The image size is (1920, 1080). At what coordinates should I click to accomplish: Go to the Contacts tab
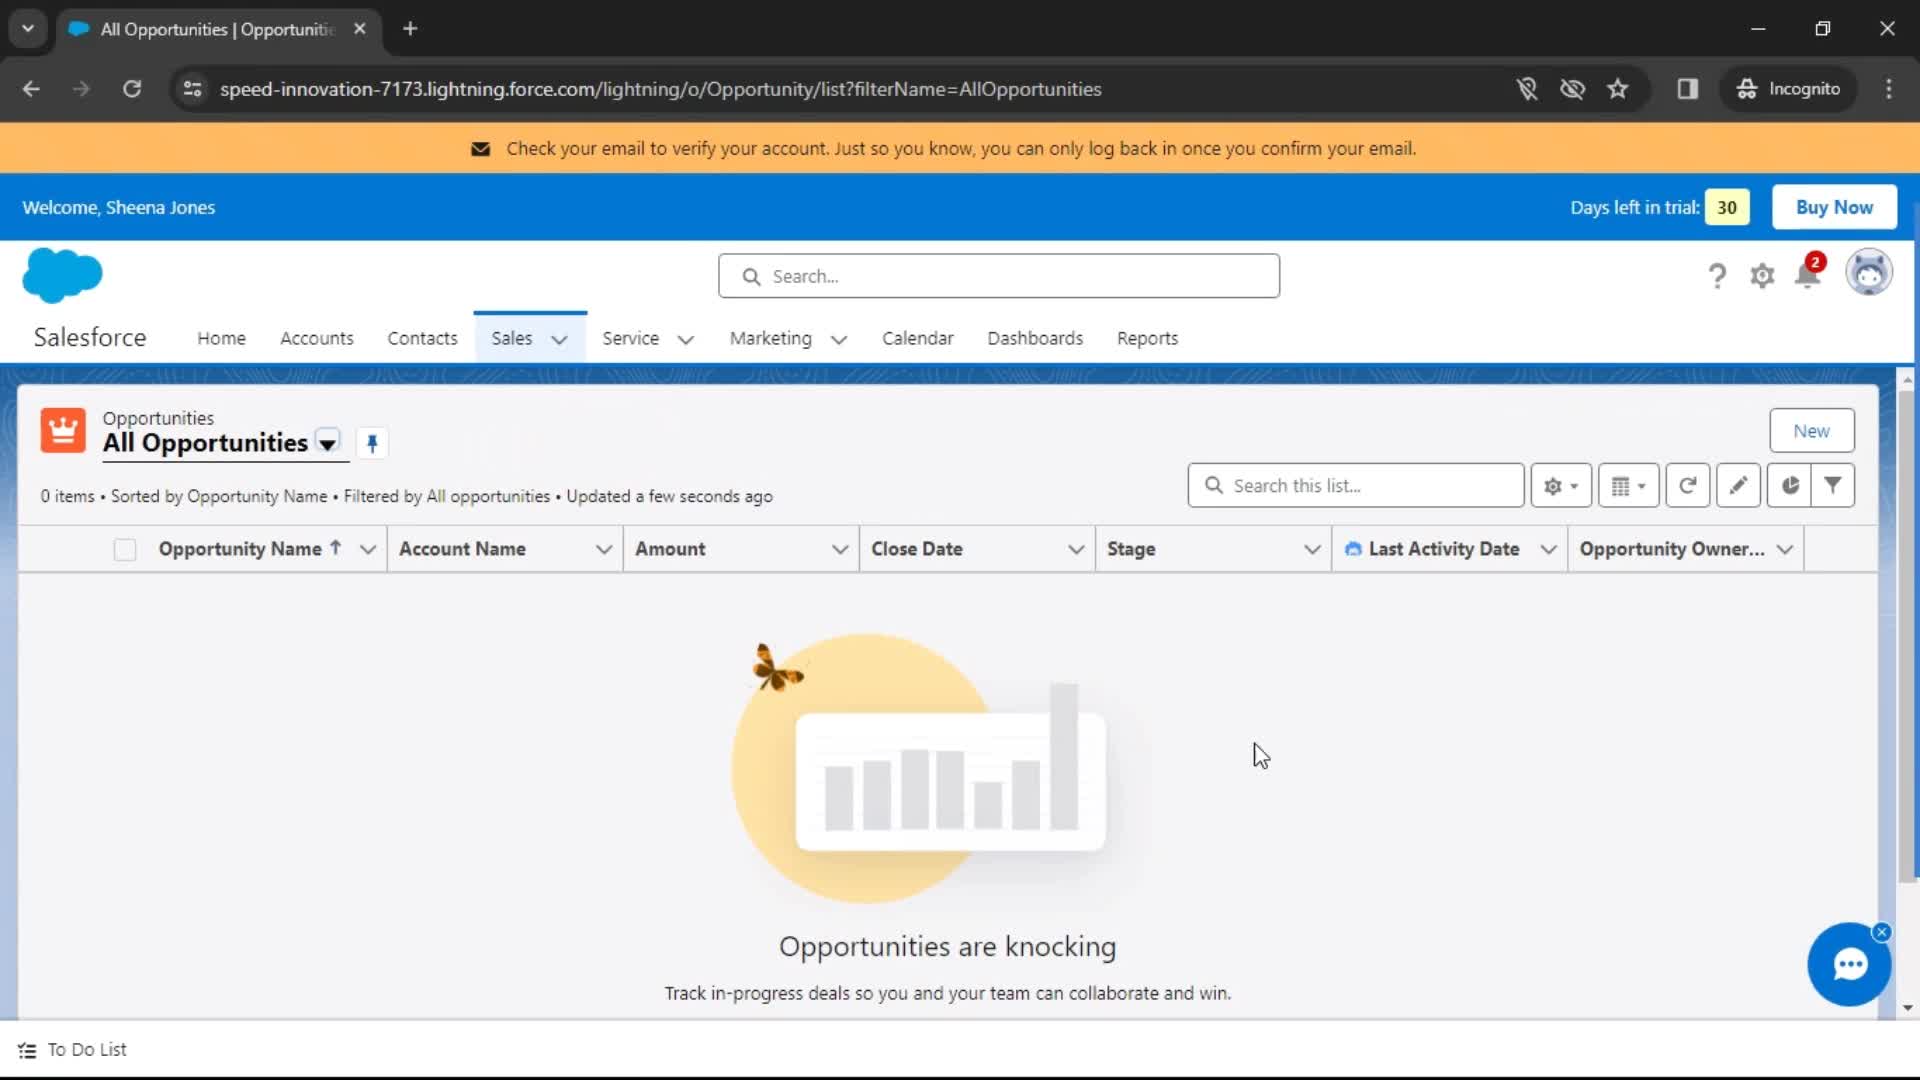(x=422, y=338)
